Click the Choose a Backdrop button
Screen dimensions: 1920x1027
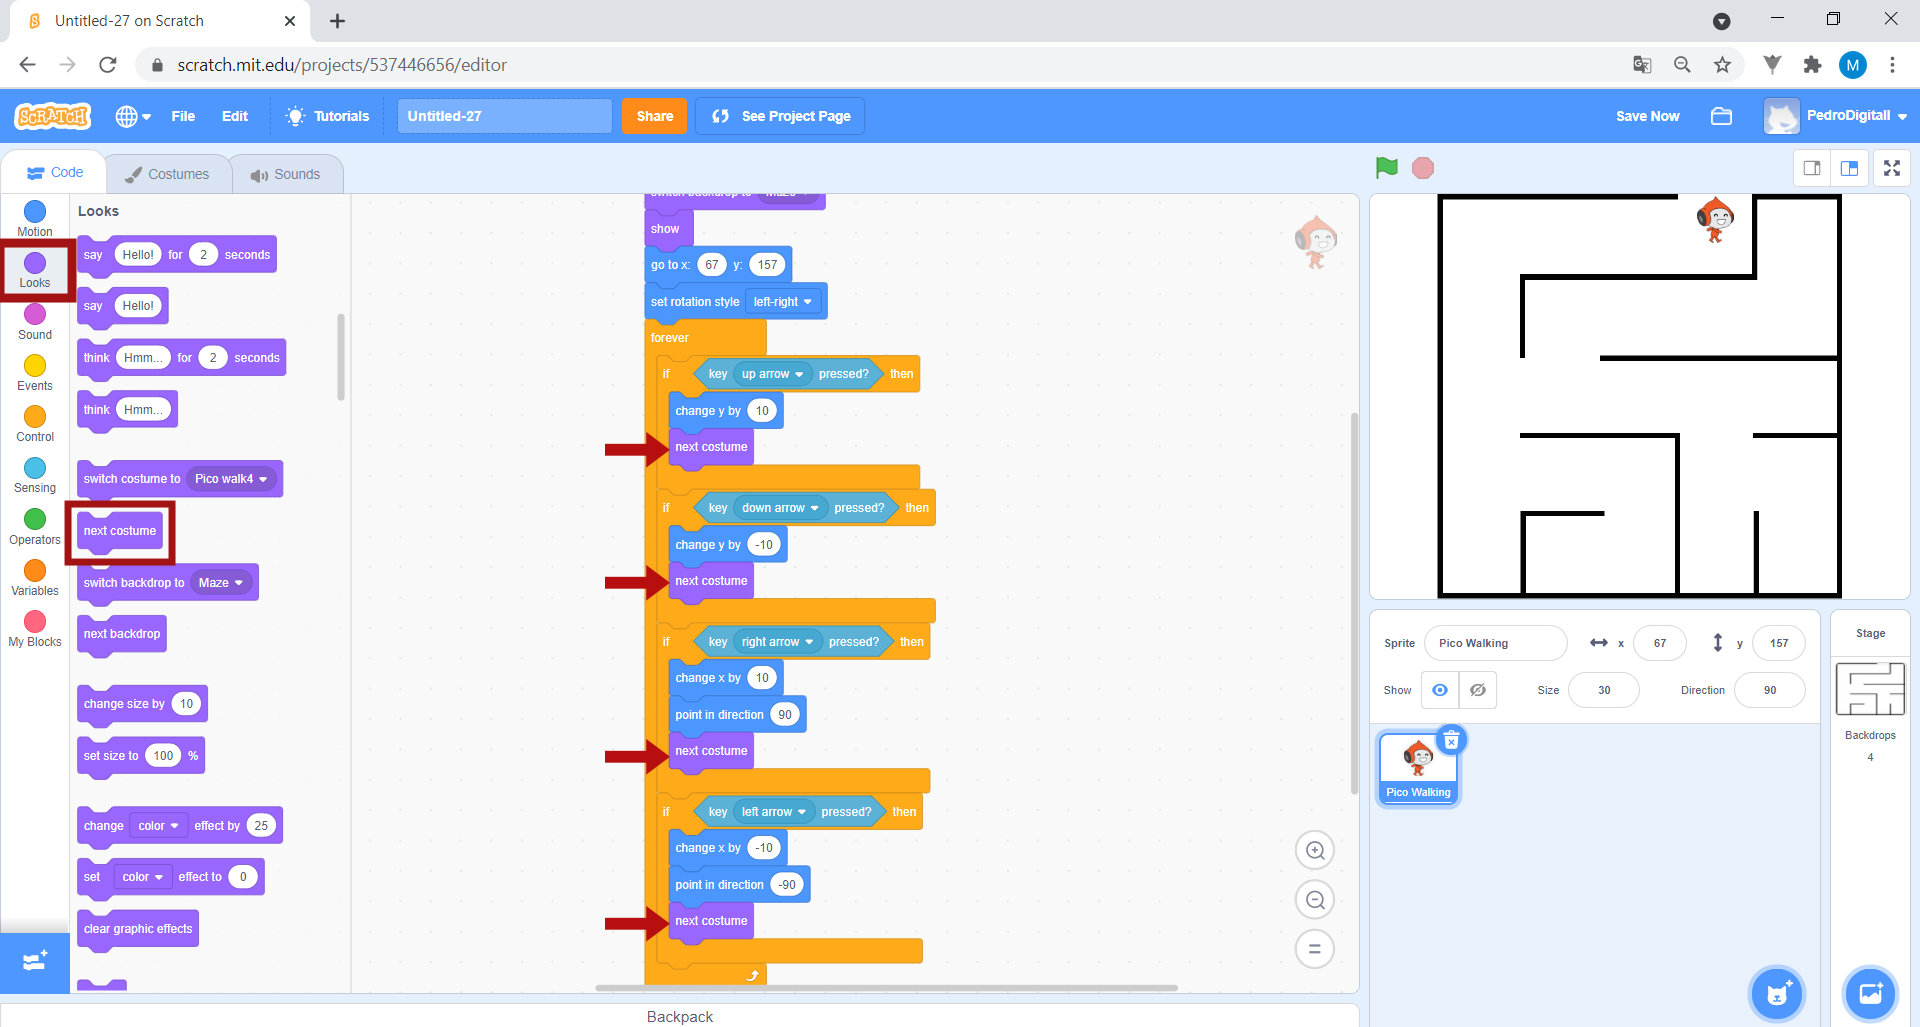pos(1870,994)
